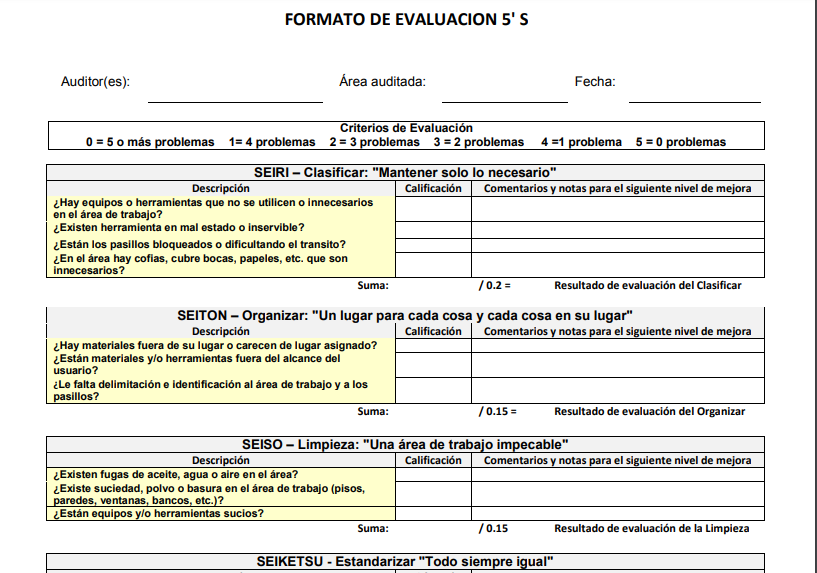The width and height of the screenshot is (817, 573).
Task: Click '3 = 2 problemas' criterion
Action: click(x=479, y=142)
